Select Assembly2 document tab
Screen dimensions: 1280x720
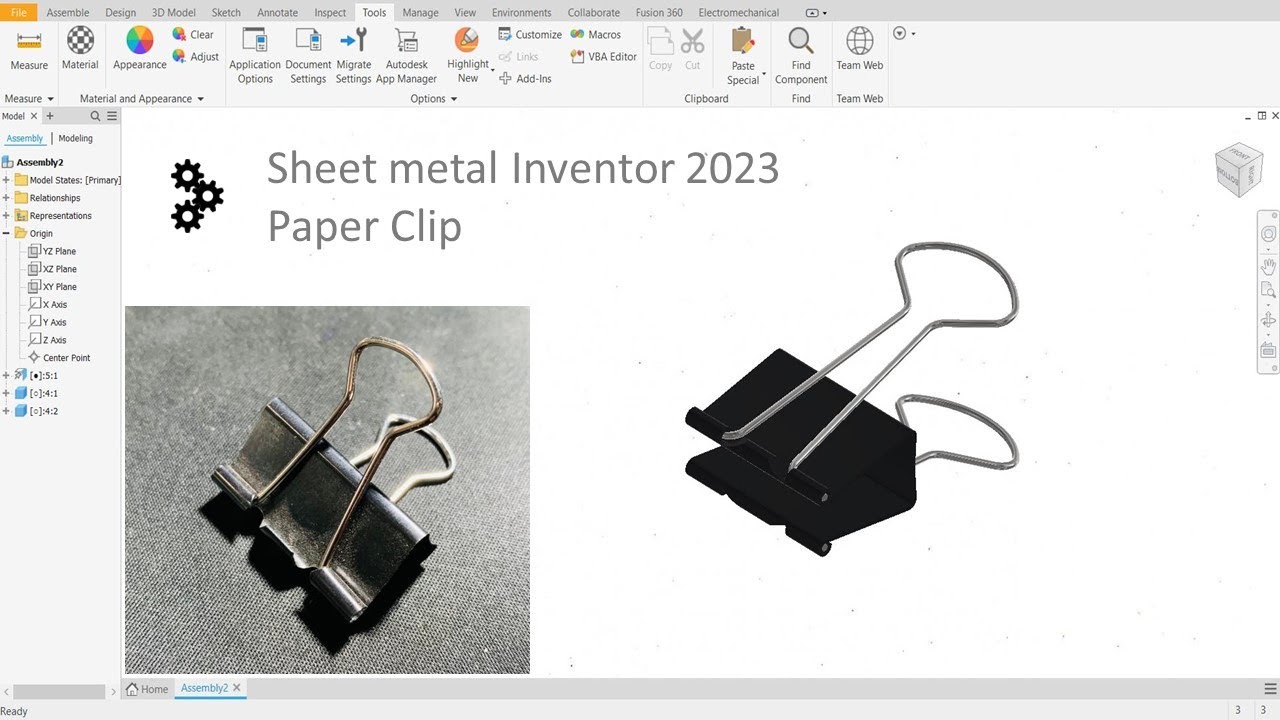tap(204, 689)
